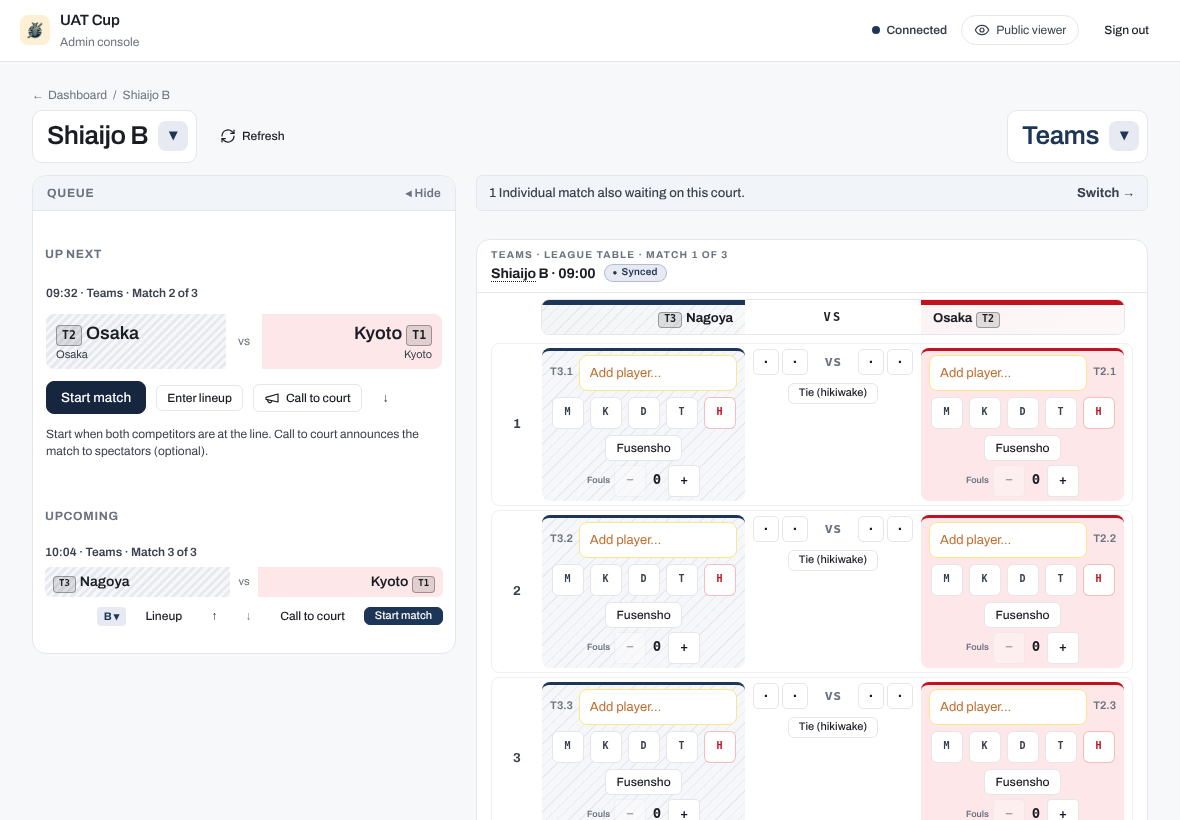Click the UAT Cup logo icon

(x=35, y=30)
